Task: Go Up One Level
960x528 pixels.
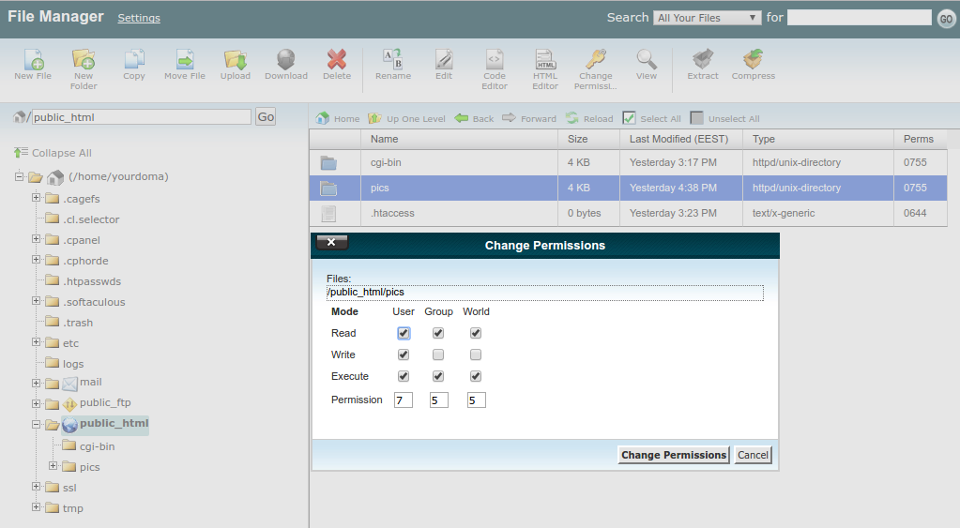Action: click(407, 118)
